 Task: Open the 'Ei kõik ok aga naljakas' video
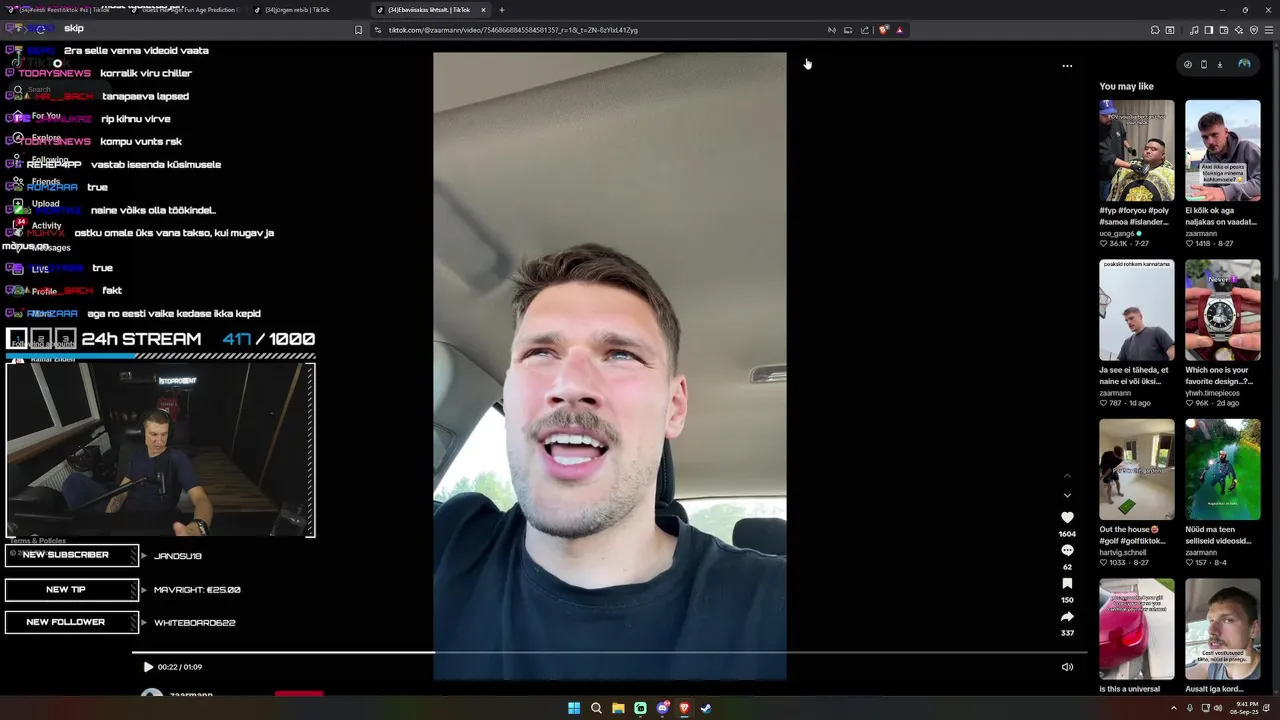click(x=1223, y=150)
